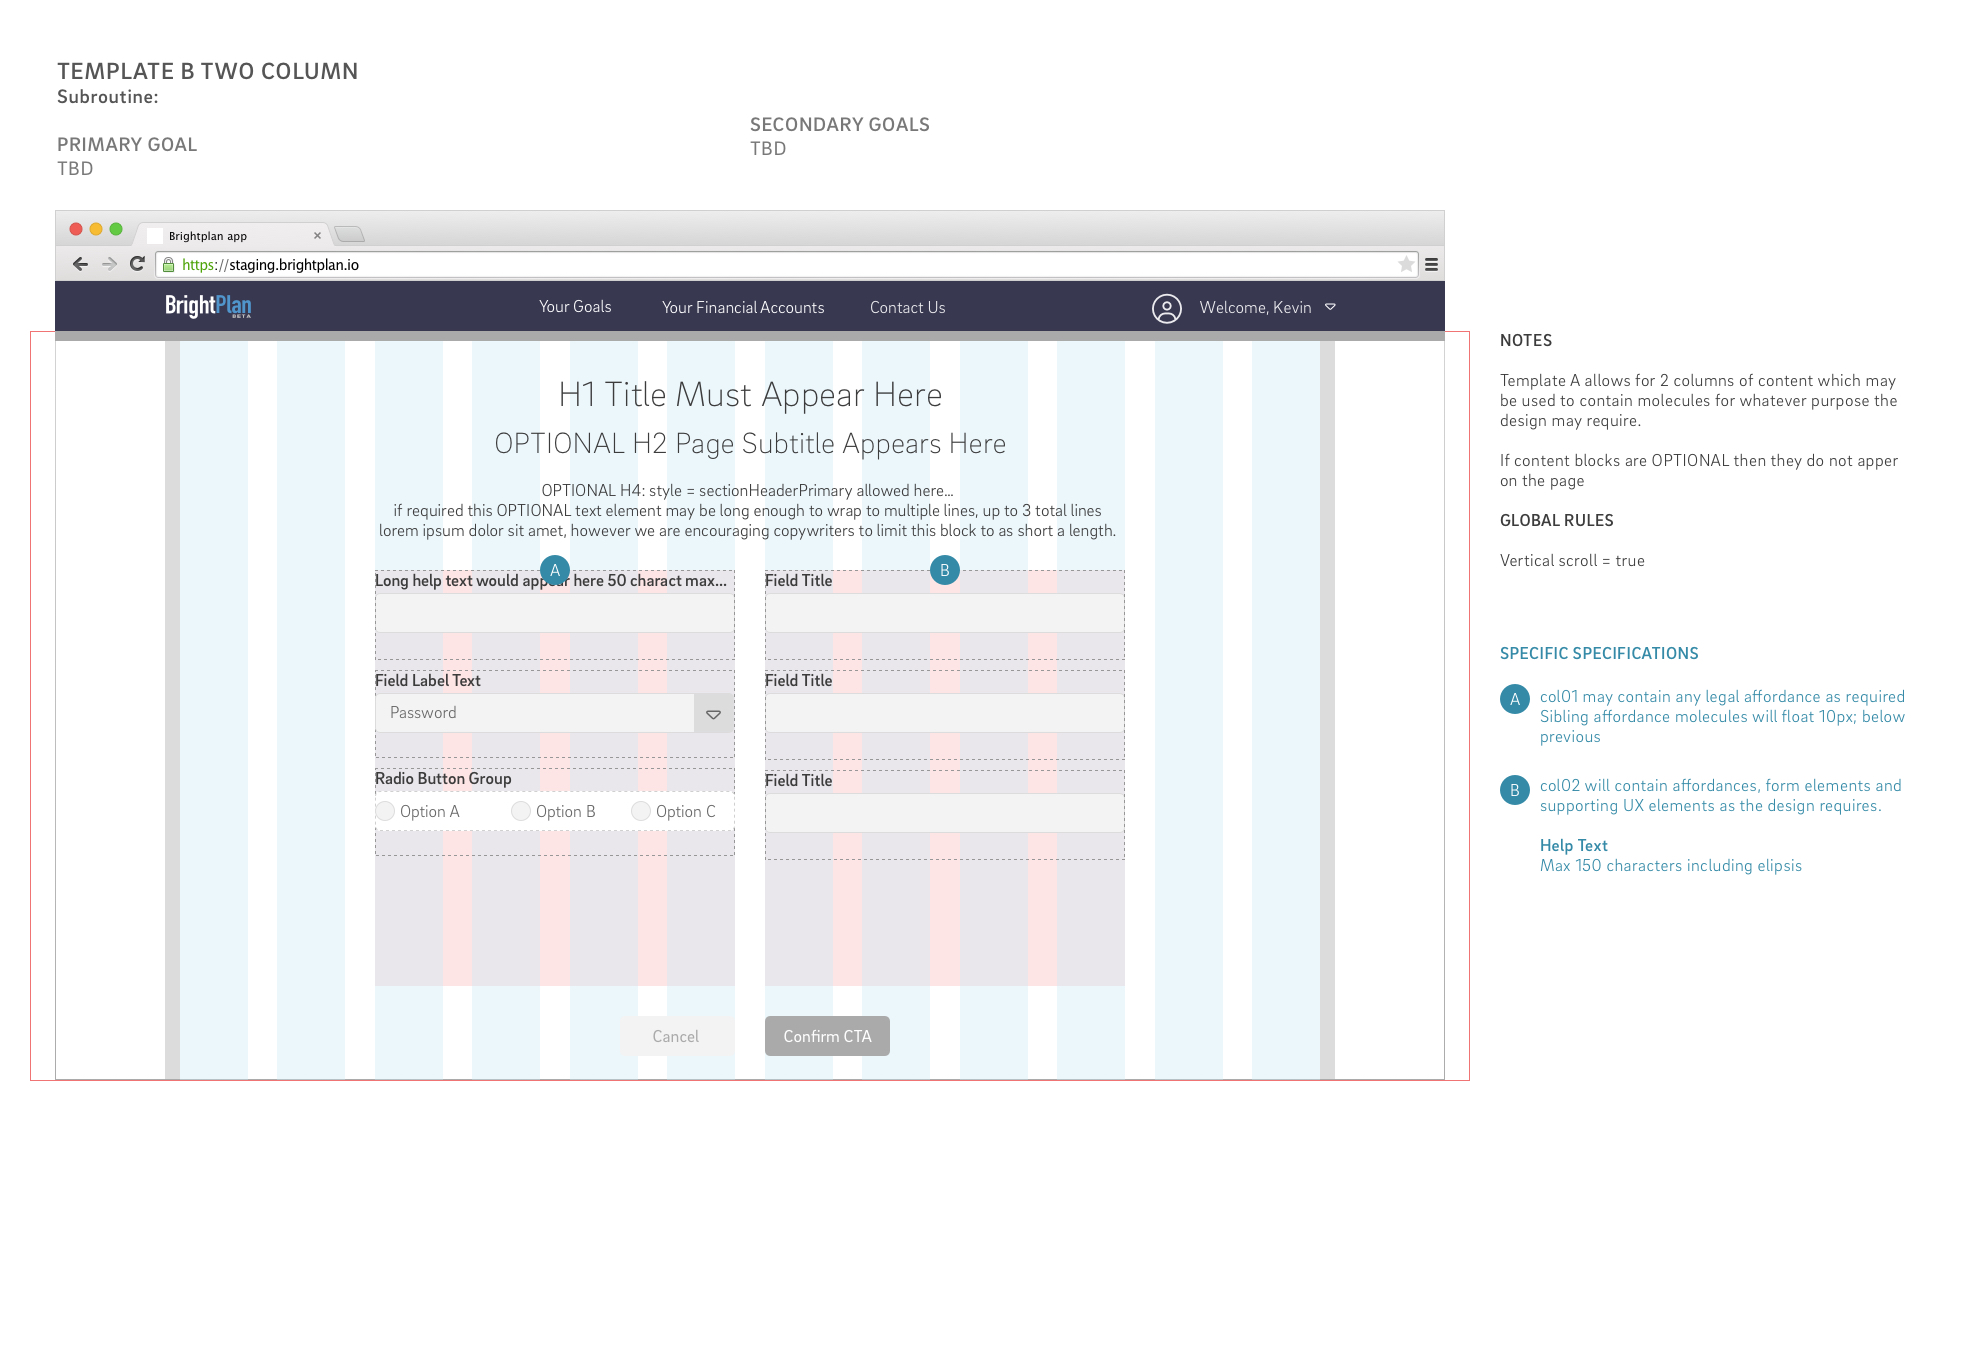Screen dimensions: 1988x1356
Task: Click the green padlock security icon
Action: pyautogui.click(x=169, y=265)
